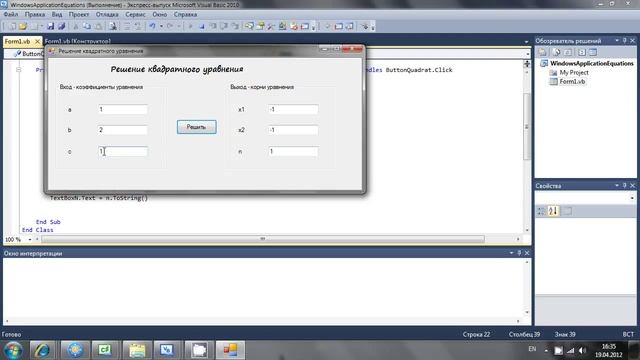
Task: Open Find with the binoculars icon
Action: click(113, 27)
